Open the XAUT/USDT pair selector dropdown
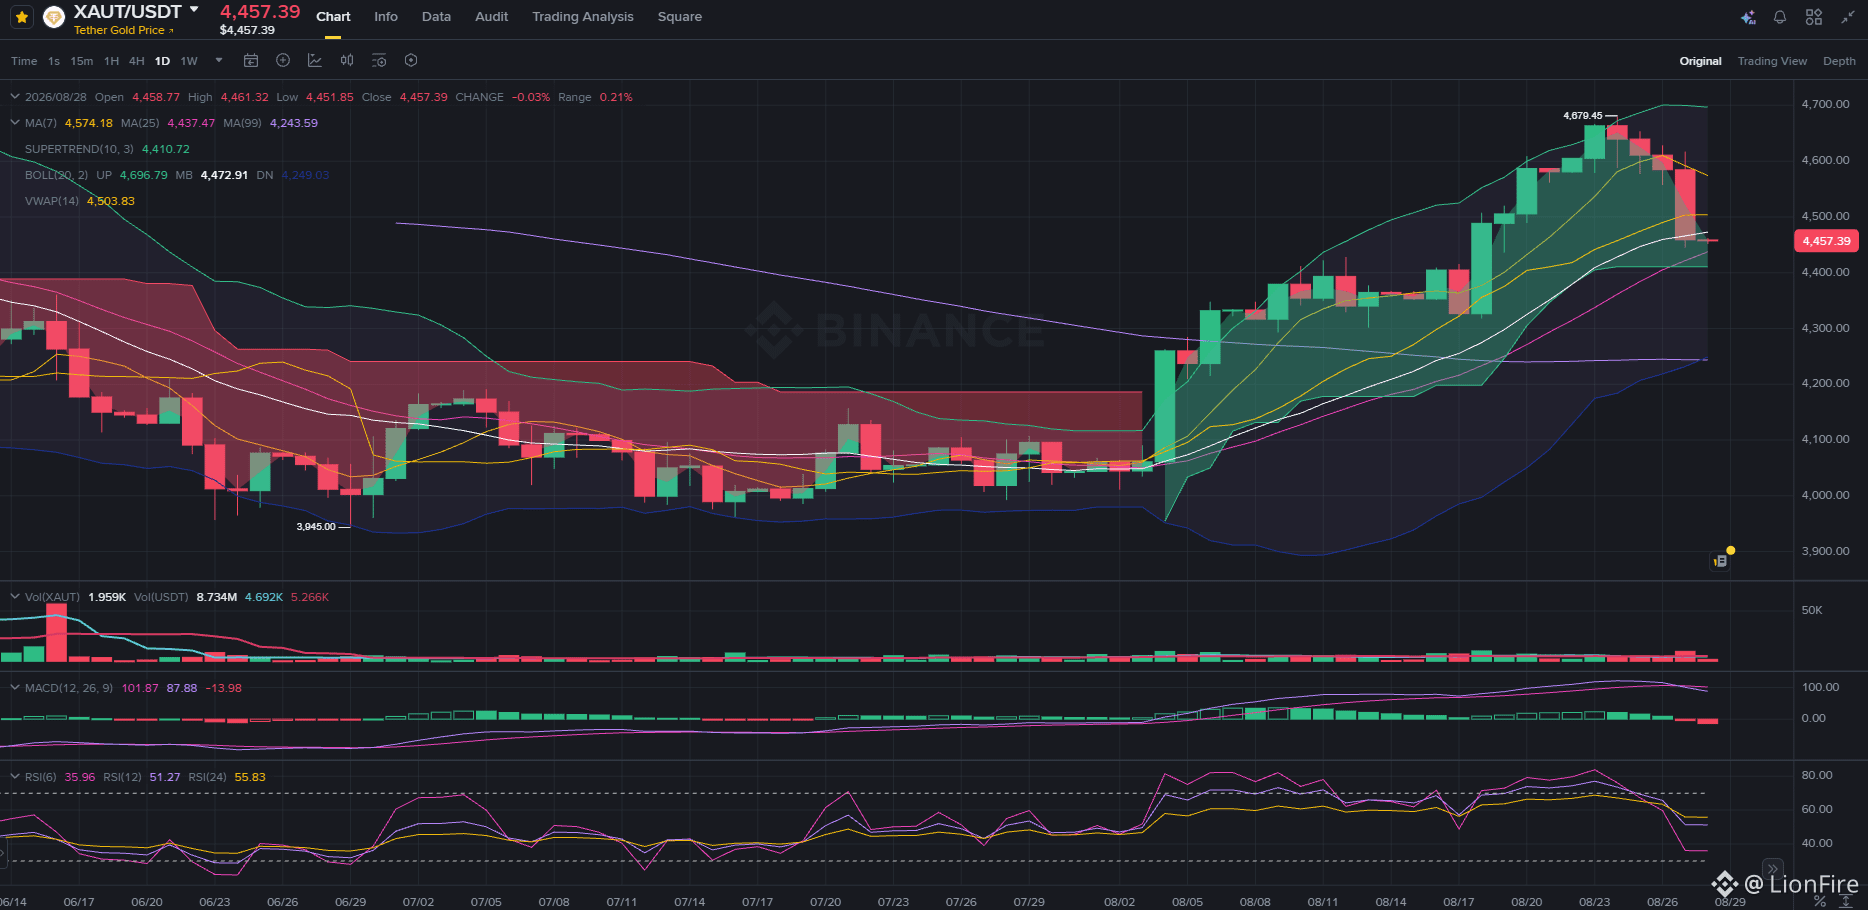 pyautogui.click(x=194, y=10)
